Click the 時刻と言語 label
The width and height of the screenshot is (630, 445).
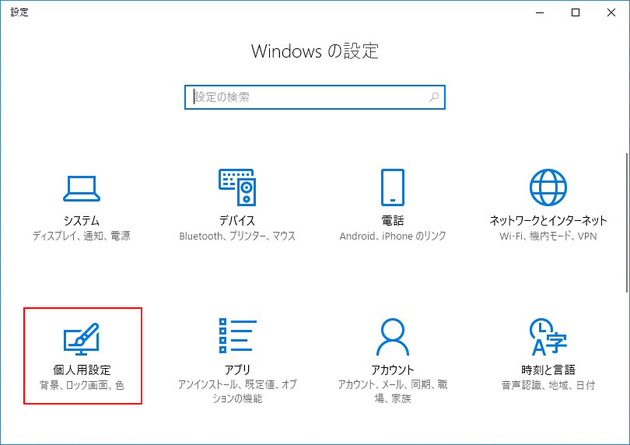[548, 370]
